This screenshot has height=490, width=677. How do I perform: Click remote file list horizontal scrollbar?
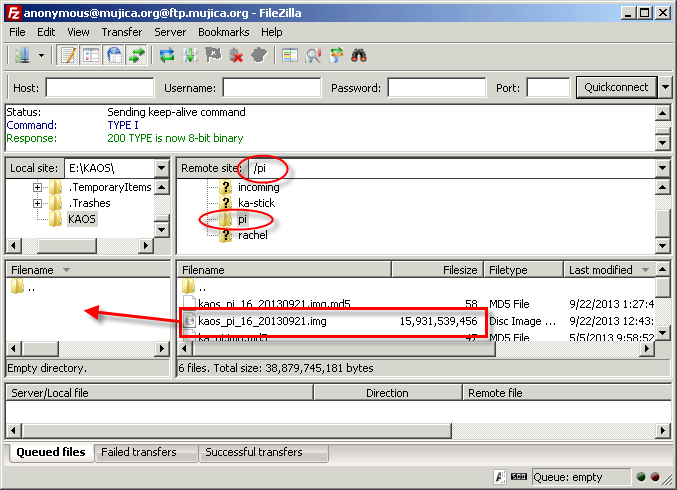(x=343, y=348)
